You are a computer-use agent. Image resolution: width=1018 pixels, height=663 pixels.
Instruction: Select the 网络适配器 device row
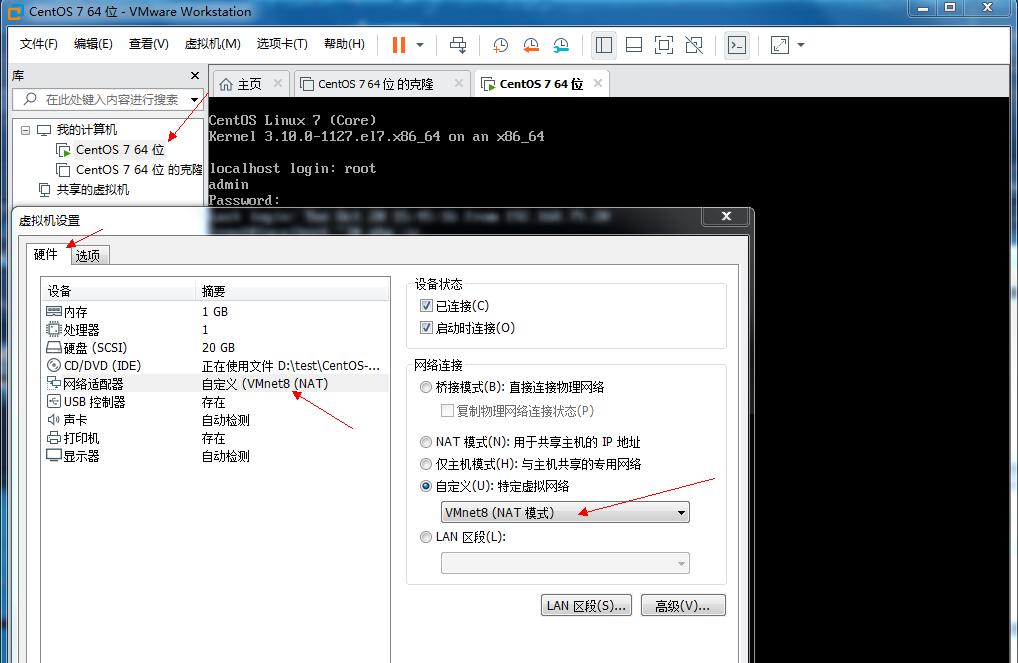pyautogui.click(x=215, y=384)
